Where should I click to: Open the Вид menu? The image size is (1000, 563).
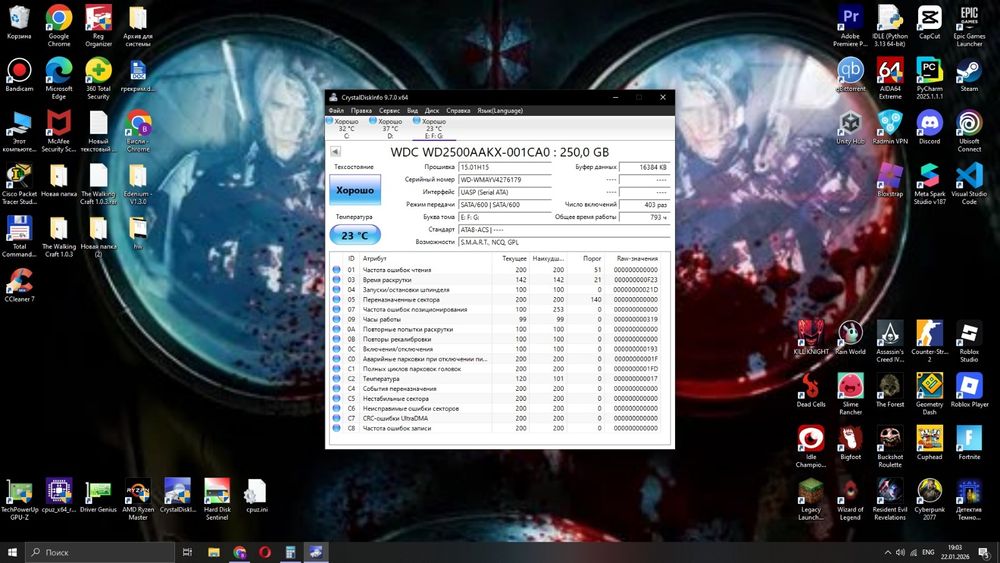[x=413, y=110]
